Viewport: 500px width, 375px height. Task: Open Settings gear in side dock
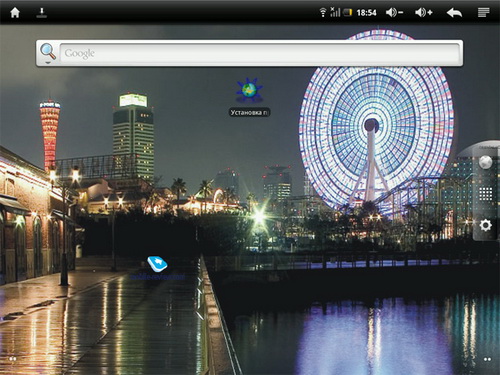click(x=485, y=225)
